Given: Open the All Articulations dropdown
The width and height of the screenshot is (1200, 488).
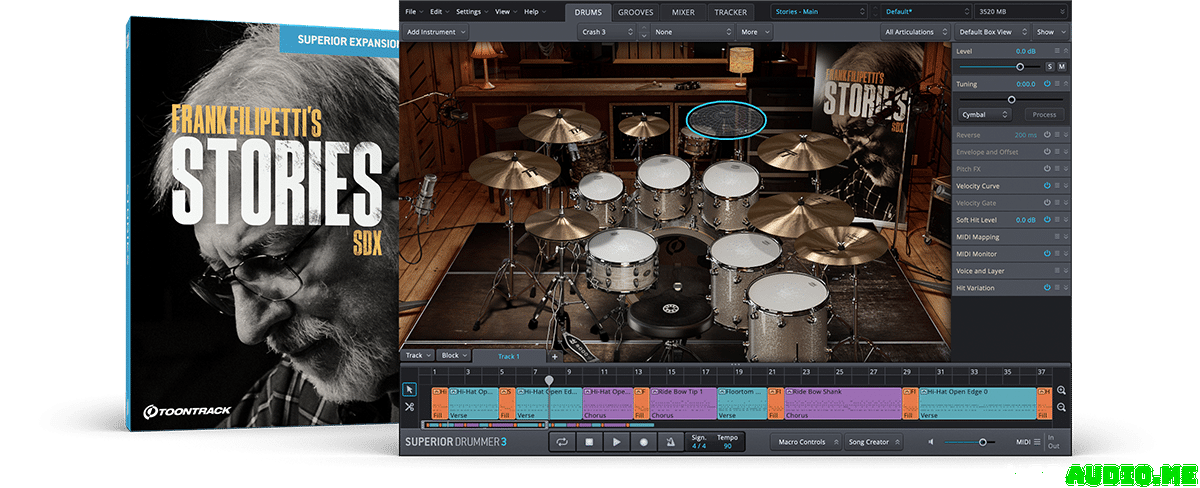Looking at the screenshot, I should click(x=916, y=32).
